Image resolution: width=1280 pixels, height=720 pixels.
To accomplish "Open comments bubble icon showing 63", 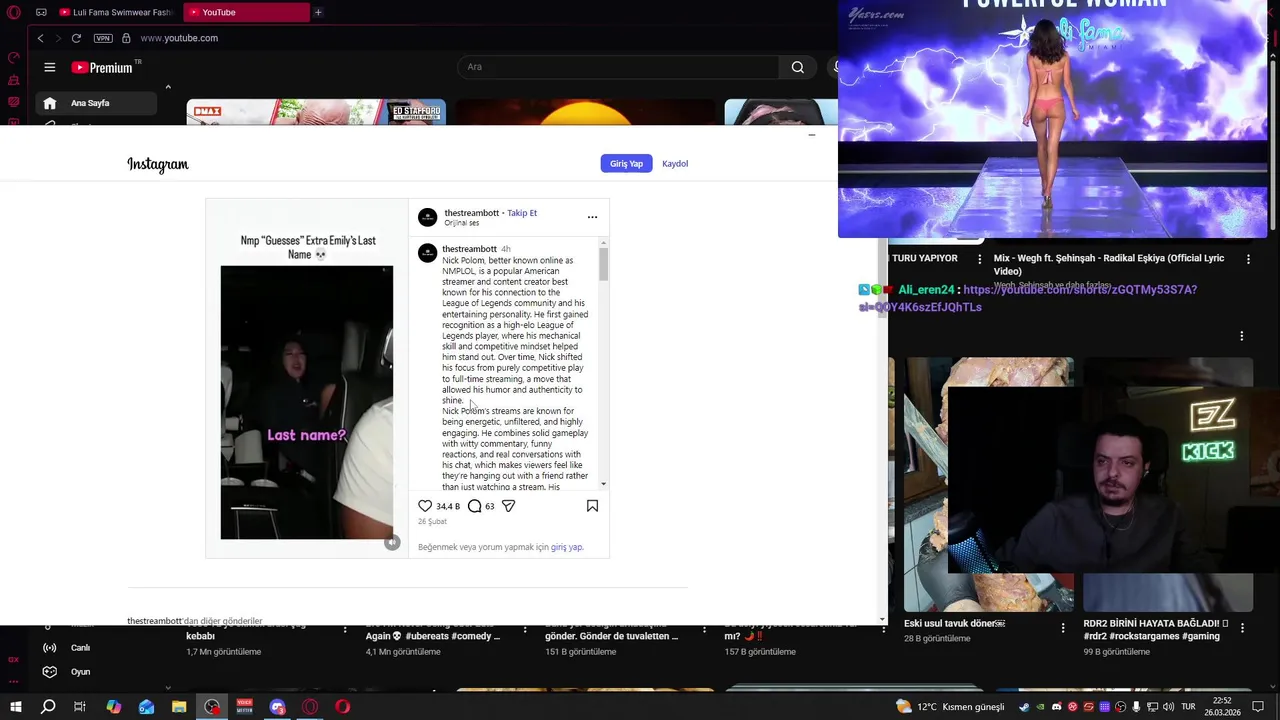I will pos(475,506).
